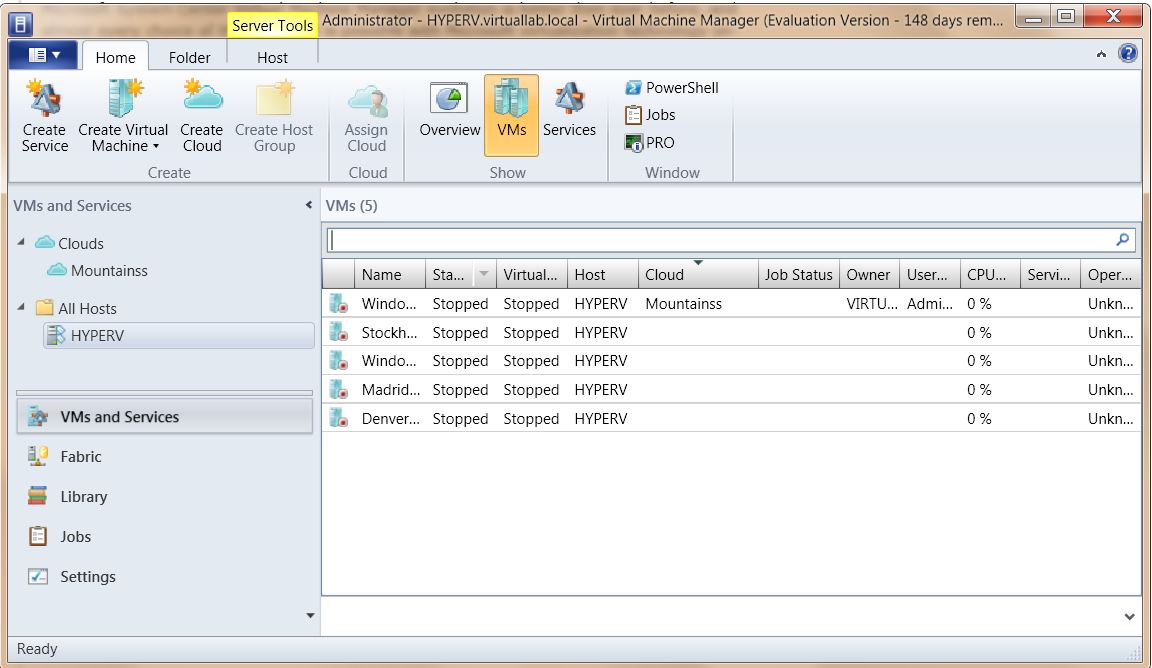
Task: Show the VMs view
Action: point(511,115)
